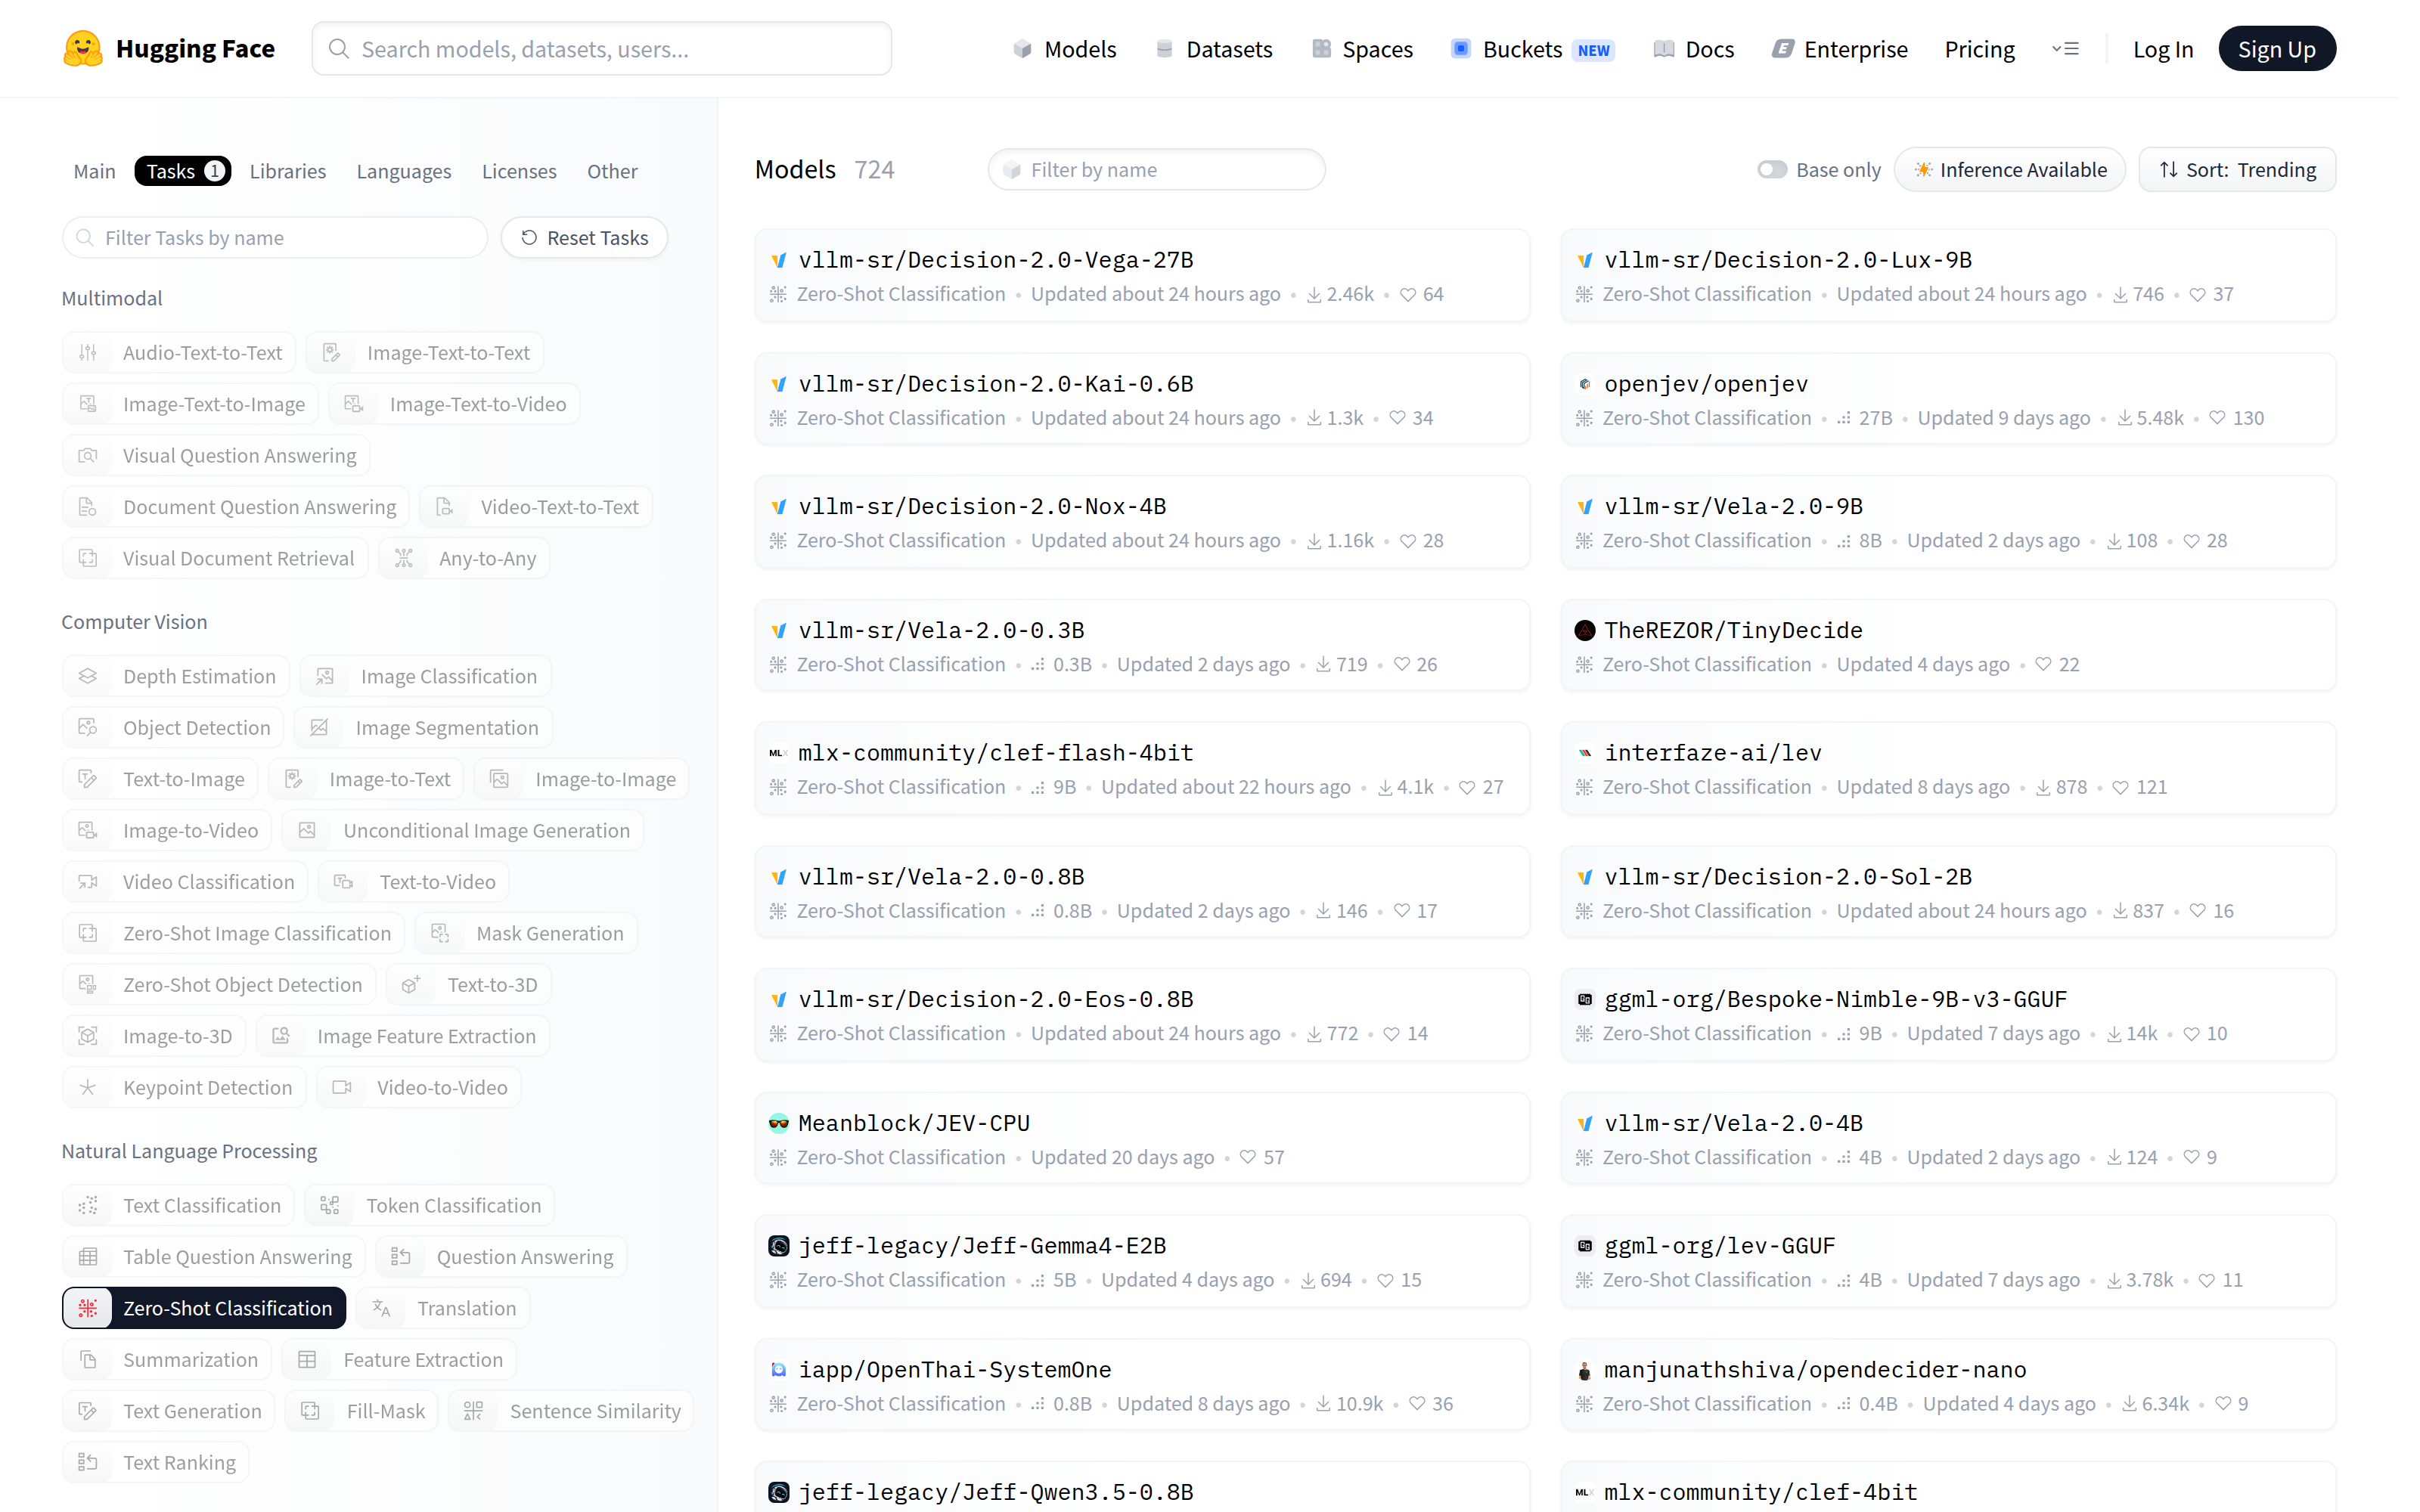
Task: Click the Filter by name models field
Action: click(1157, 170)
